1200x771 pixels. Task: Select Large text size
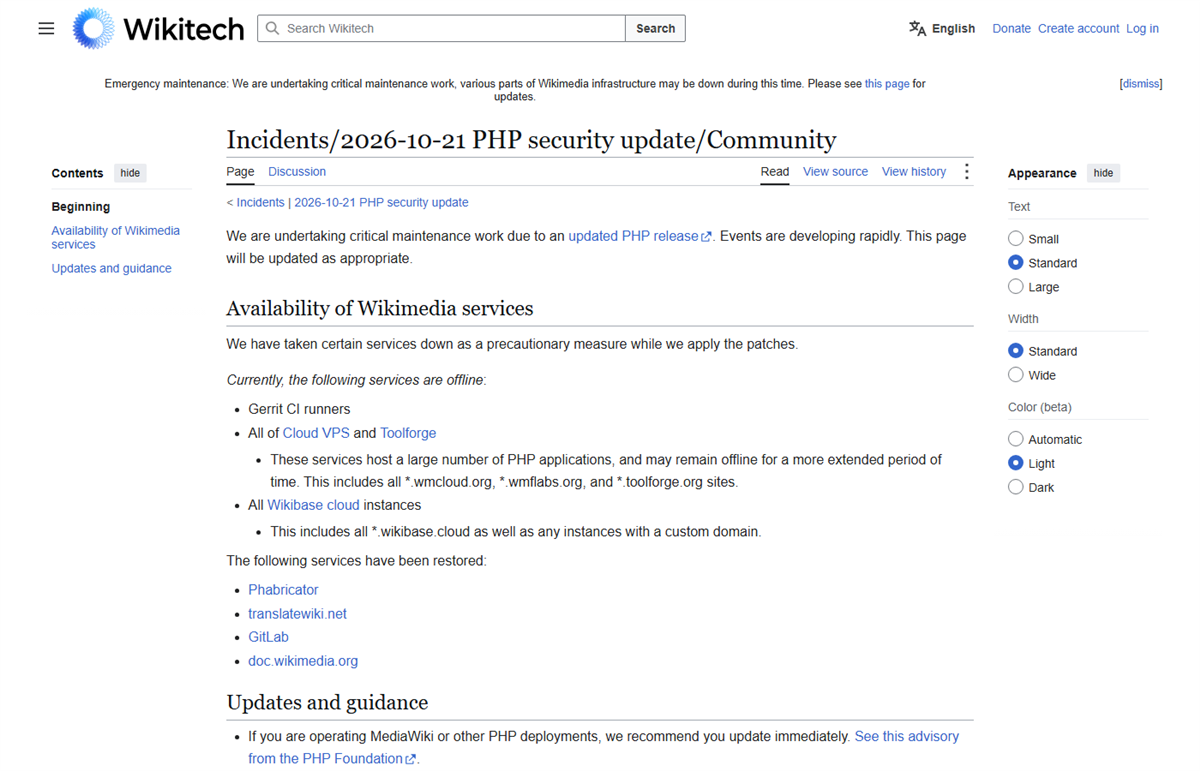tap(1016, 287)
